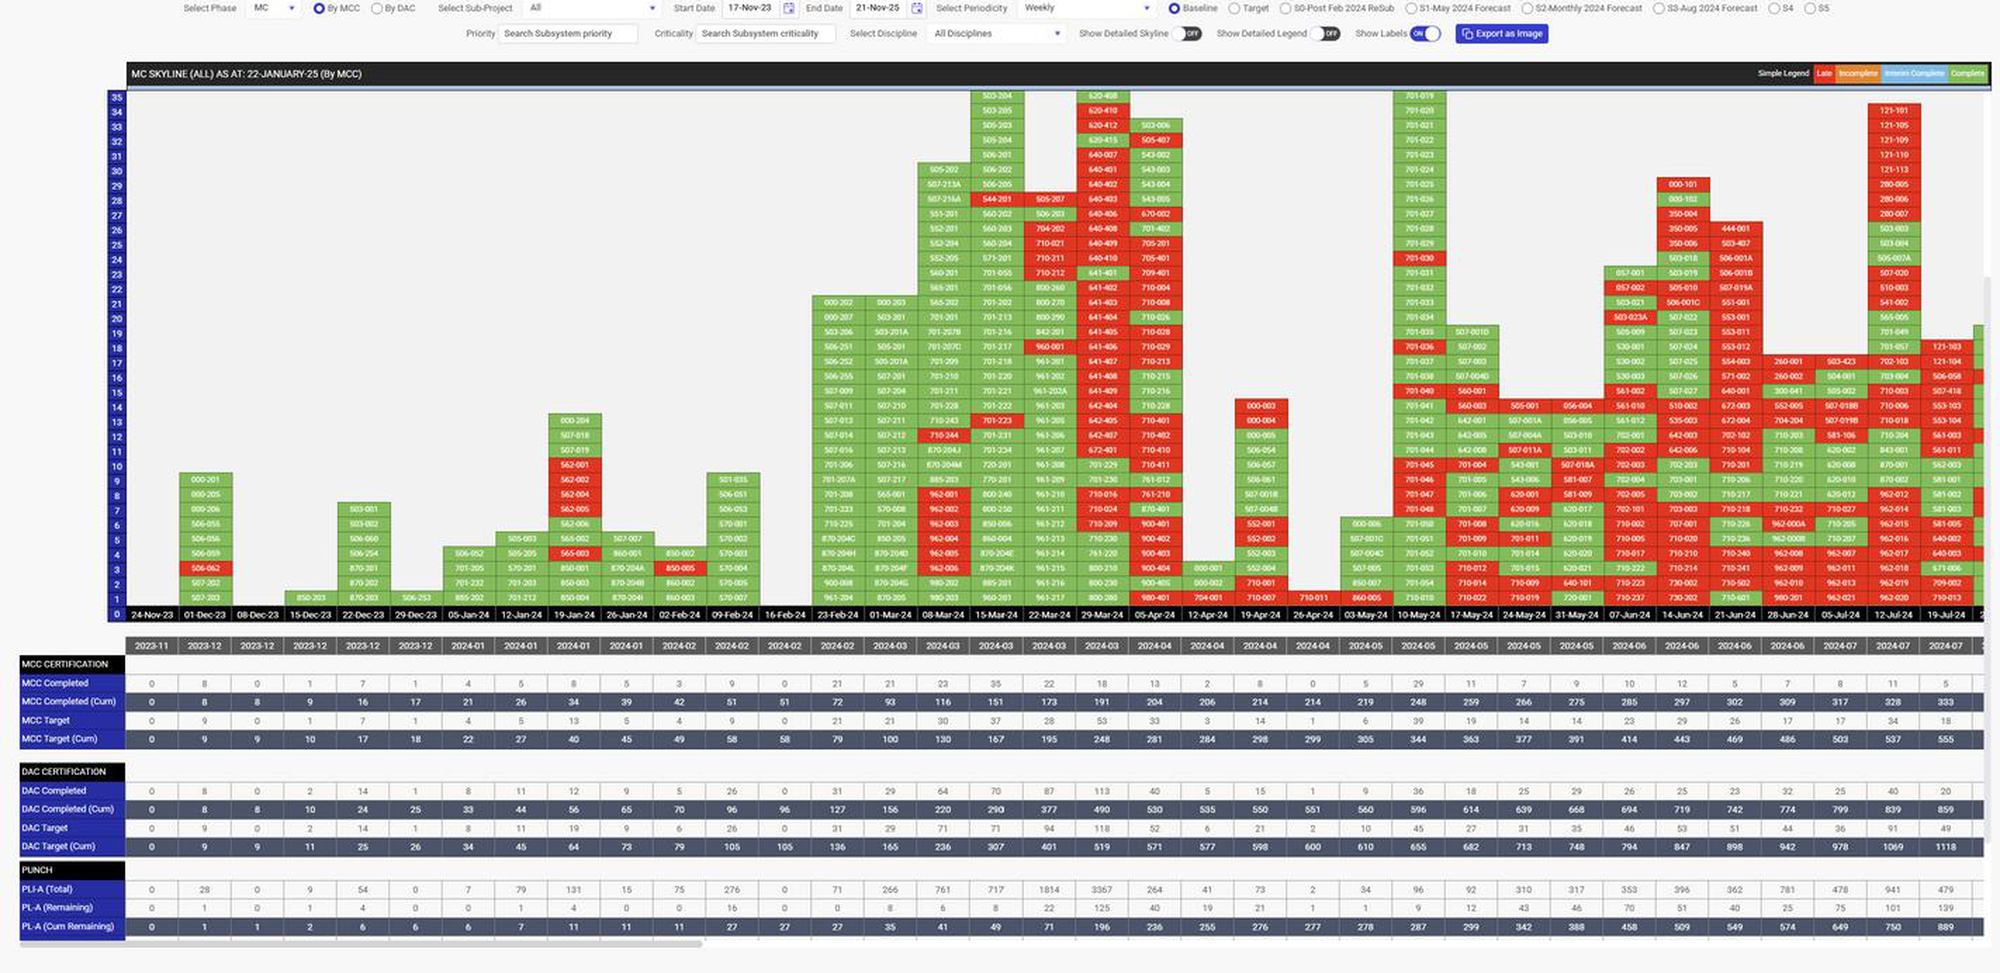Select the DAC Completed row label
2000x973 pixels.
(x=72, y=791)
